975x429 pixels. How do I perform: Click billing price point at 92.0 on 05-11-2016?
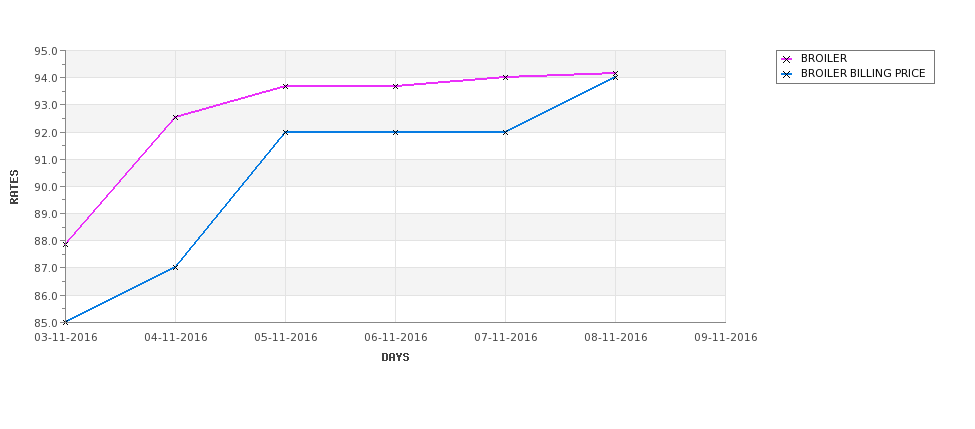point(285,132)
